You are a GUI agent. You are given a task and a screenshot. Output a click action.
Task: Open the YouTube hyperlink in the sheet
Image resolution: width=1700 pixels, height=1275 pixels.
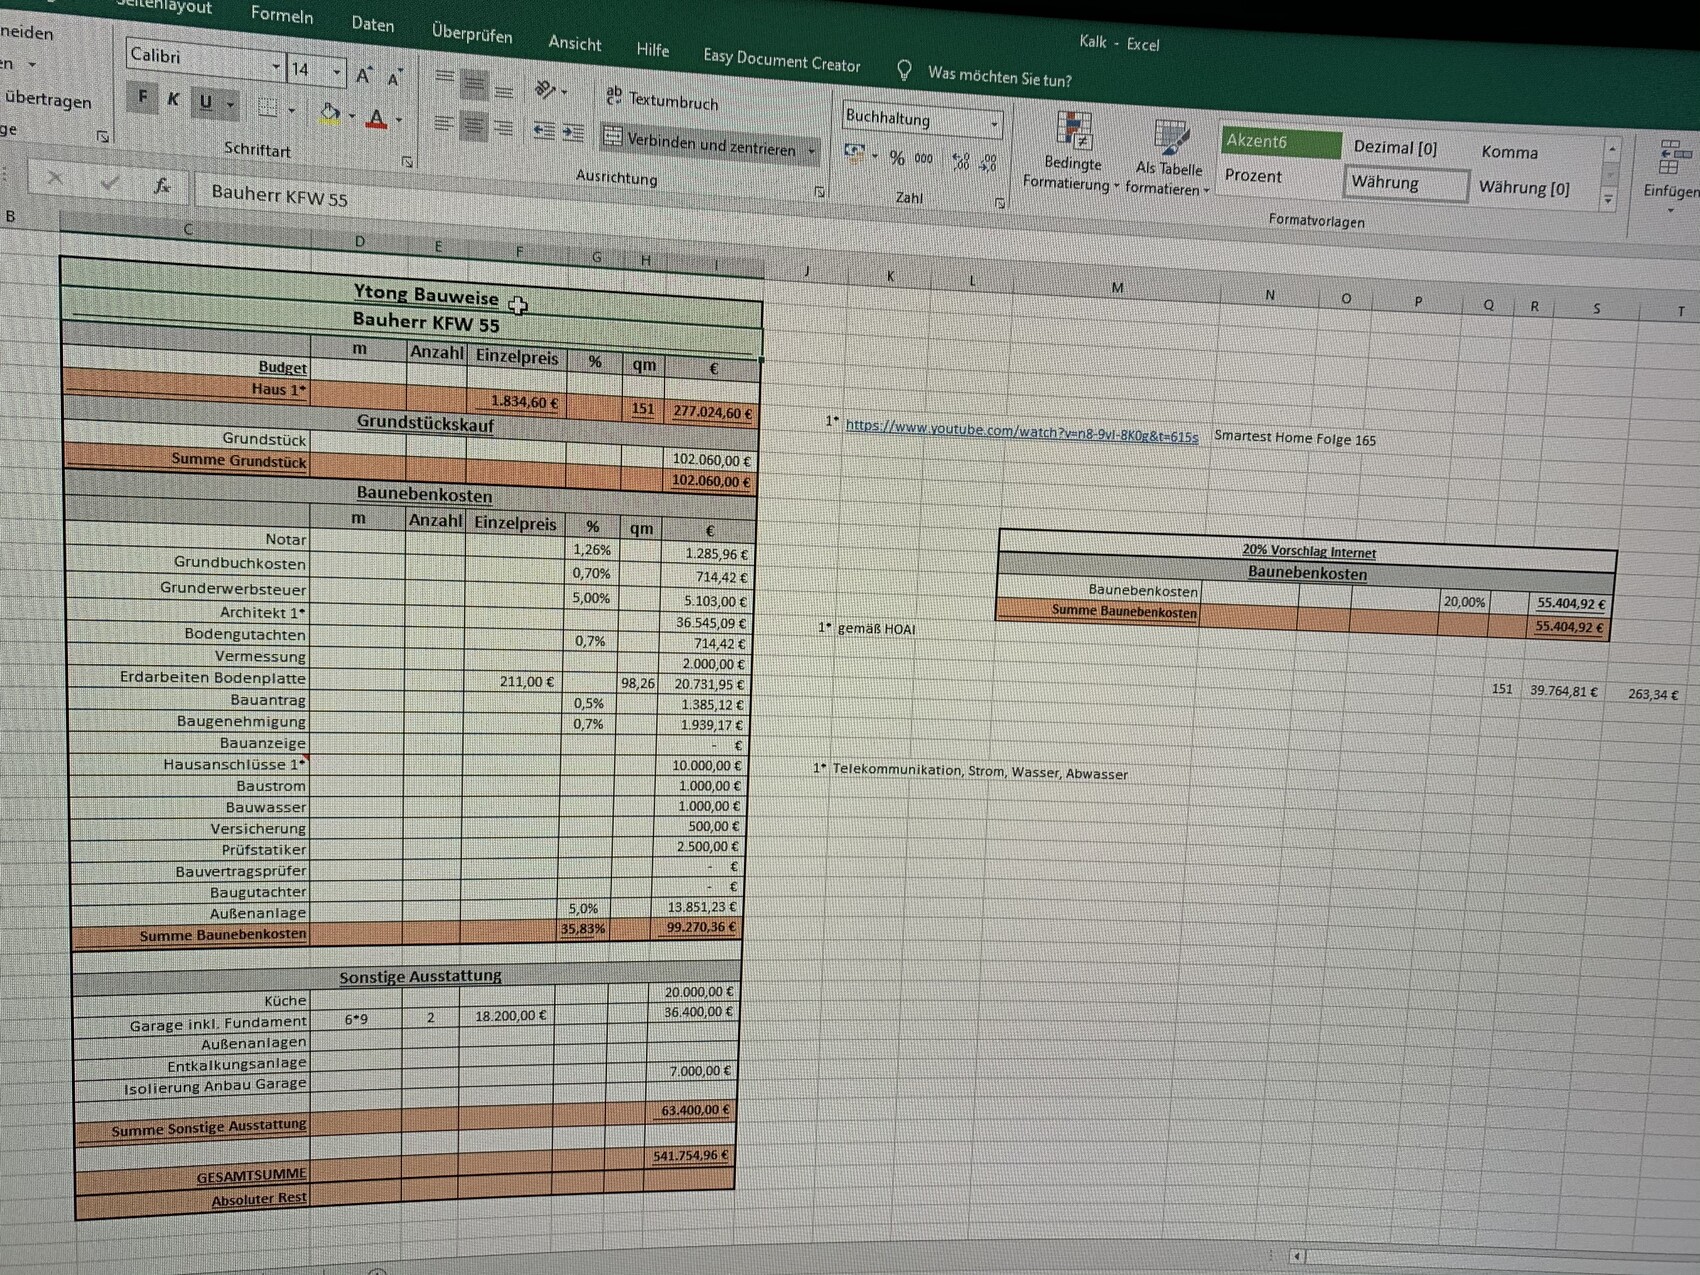tap(1020, 431)
